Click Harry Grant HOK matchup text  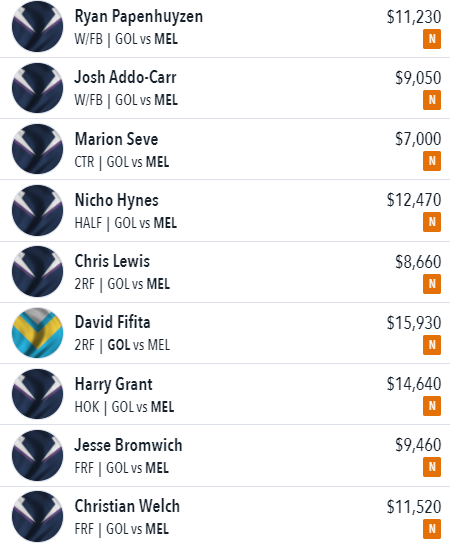124,407
